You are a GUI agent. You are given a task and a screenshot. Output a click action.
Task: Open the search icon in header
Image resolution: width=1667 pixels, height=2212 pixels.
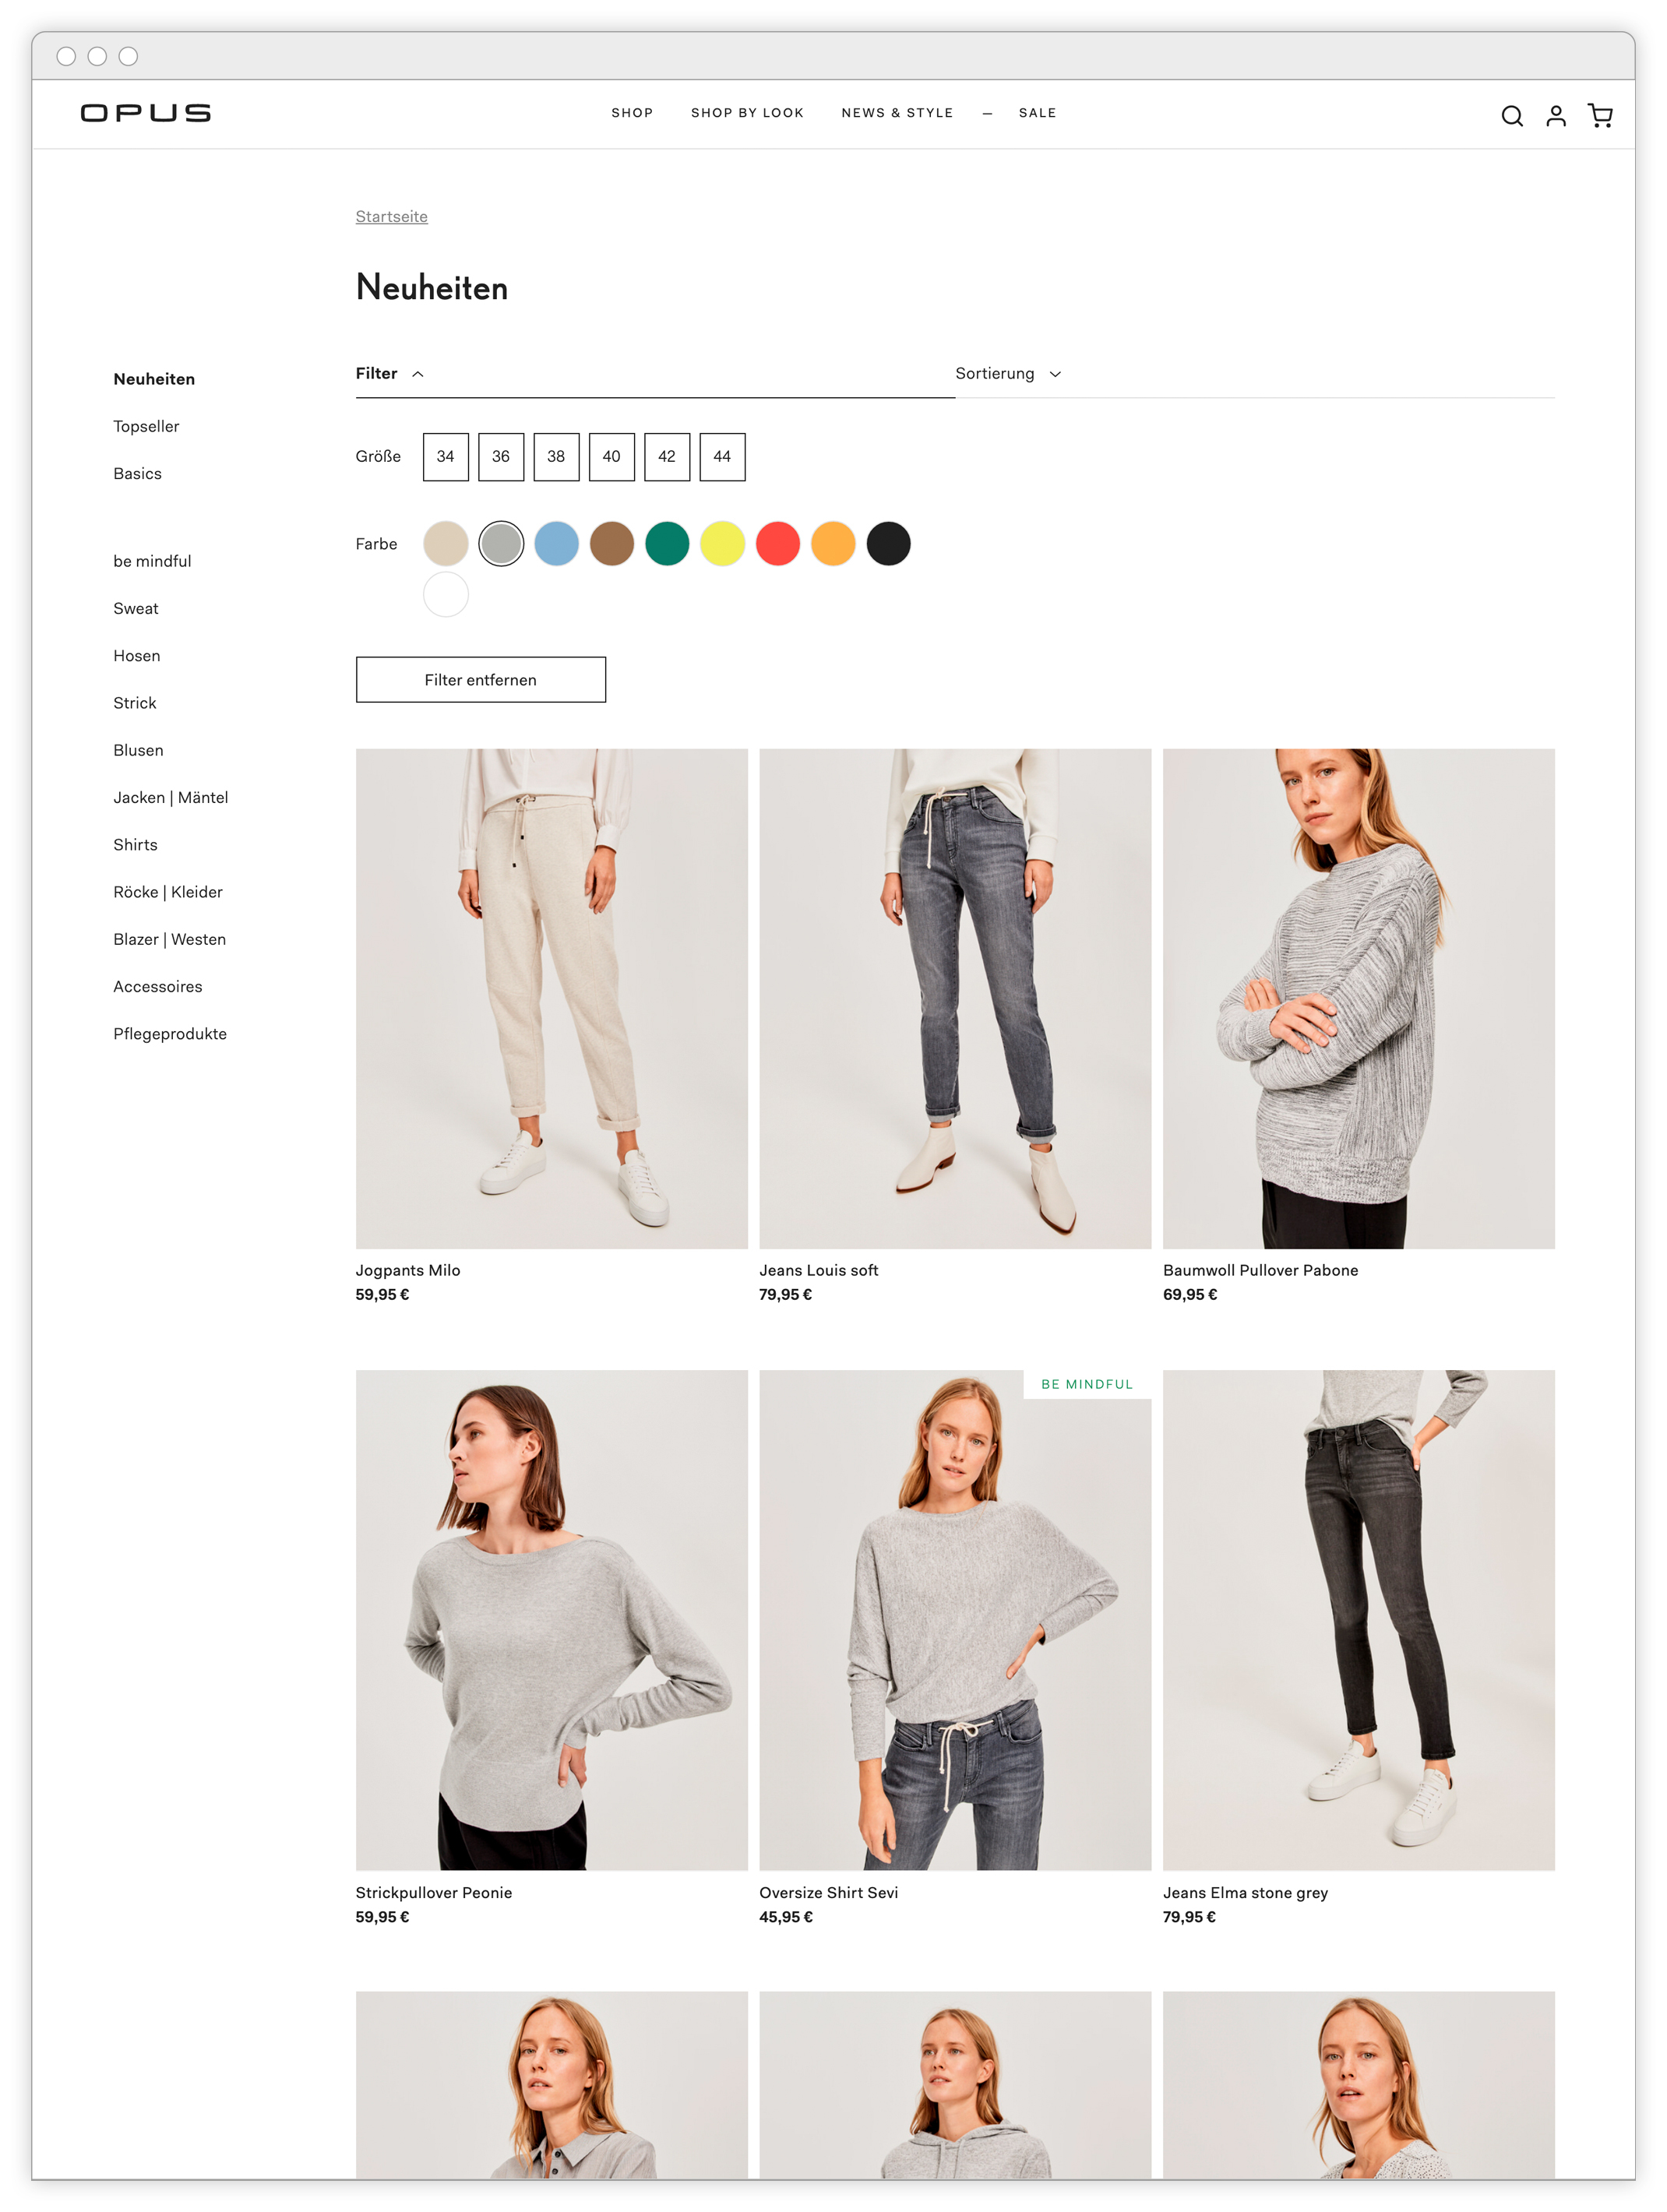pos(1511,116)
